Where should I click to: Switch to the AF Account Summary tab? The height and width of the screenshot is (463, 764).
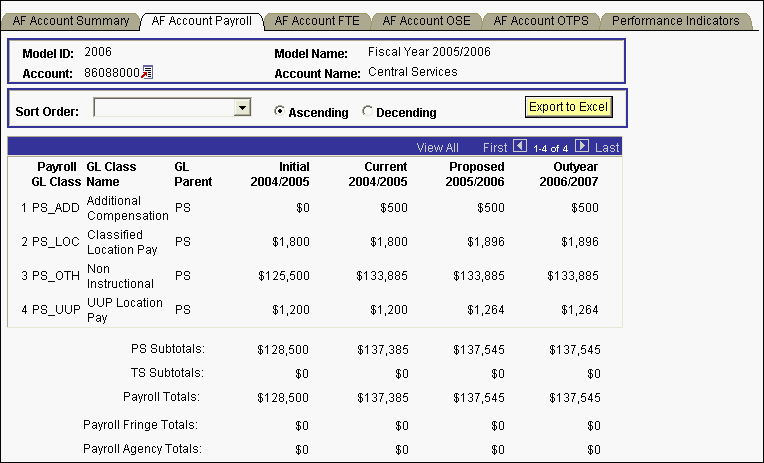pos(70,20)
